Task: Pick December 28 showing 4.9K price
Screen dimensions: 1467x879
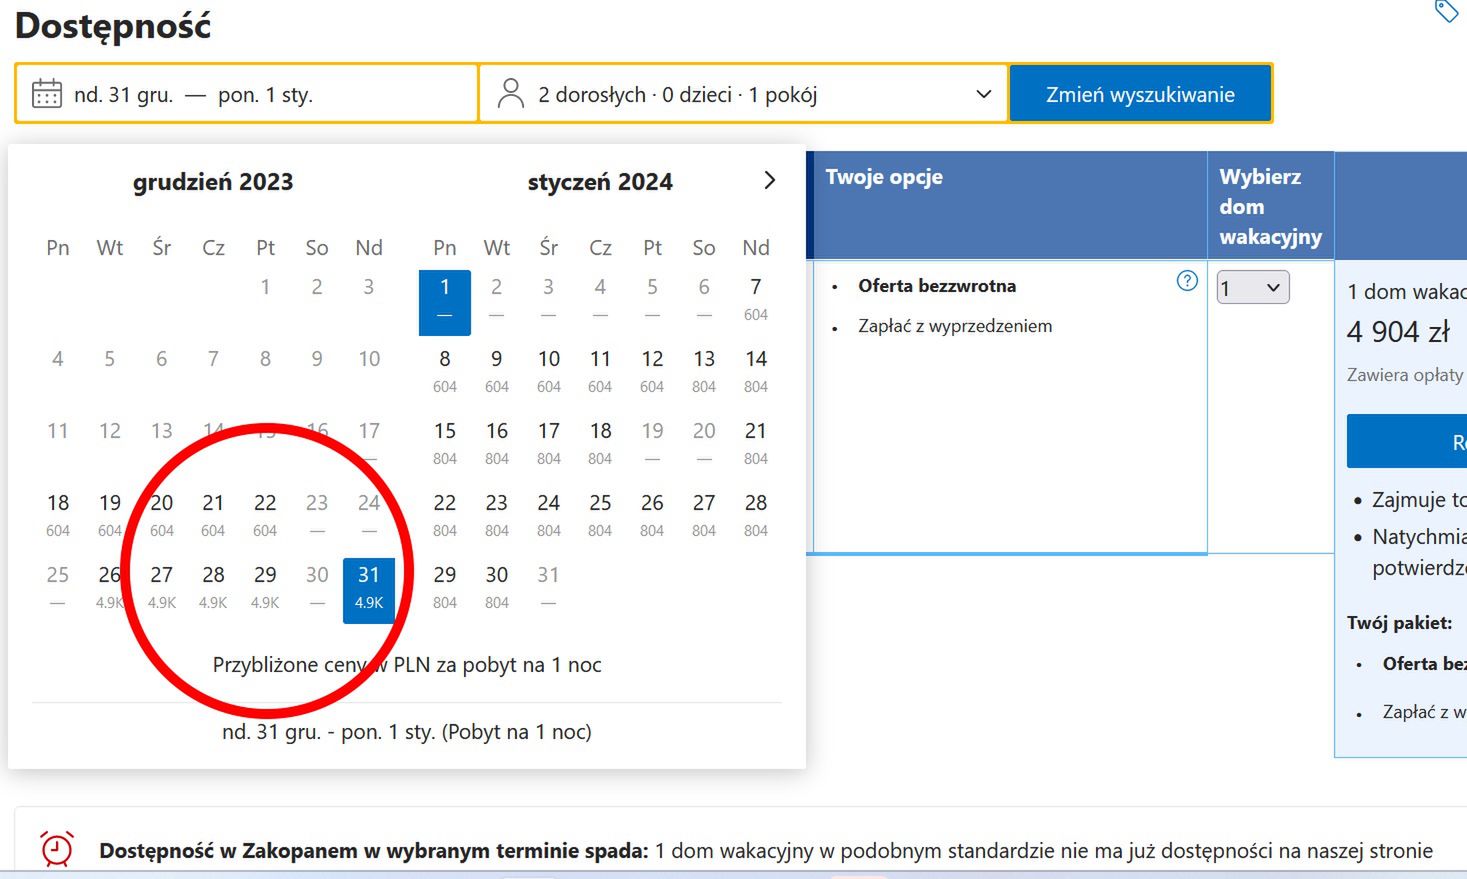Action: click(x=213, y=575)
